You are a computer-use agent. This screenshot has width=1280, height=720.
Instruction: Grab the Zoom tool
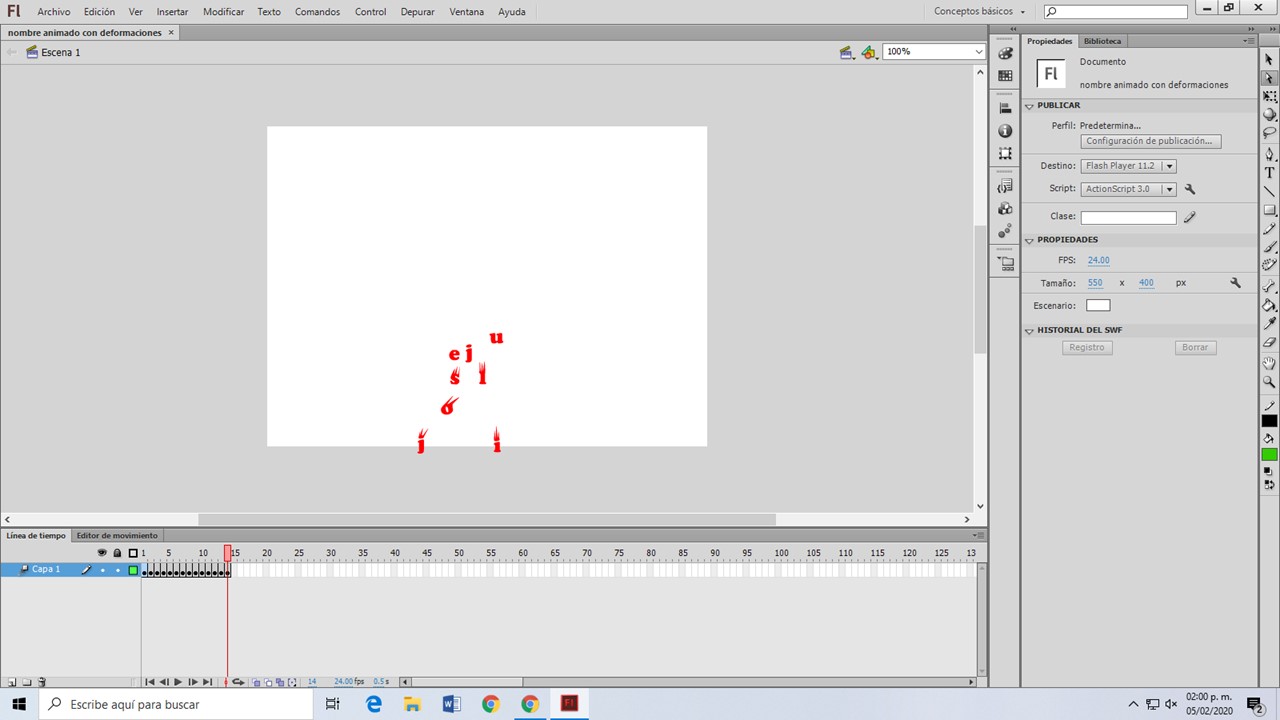point(1269,380)
